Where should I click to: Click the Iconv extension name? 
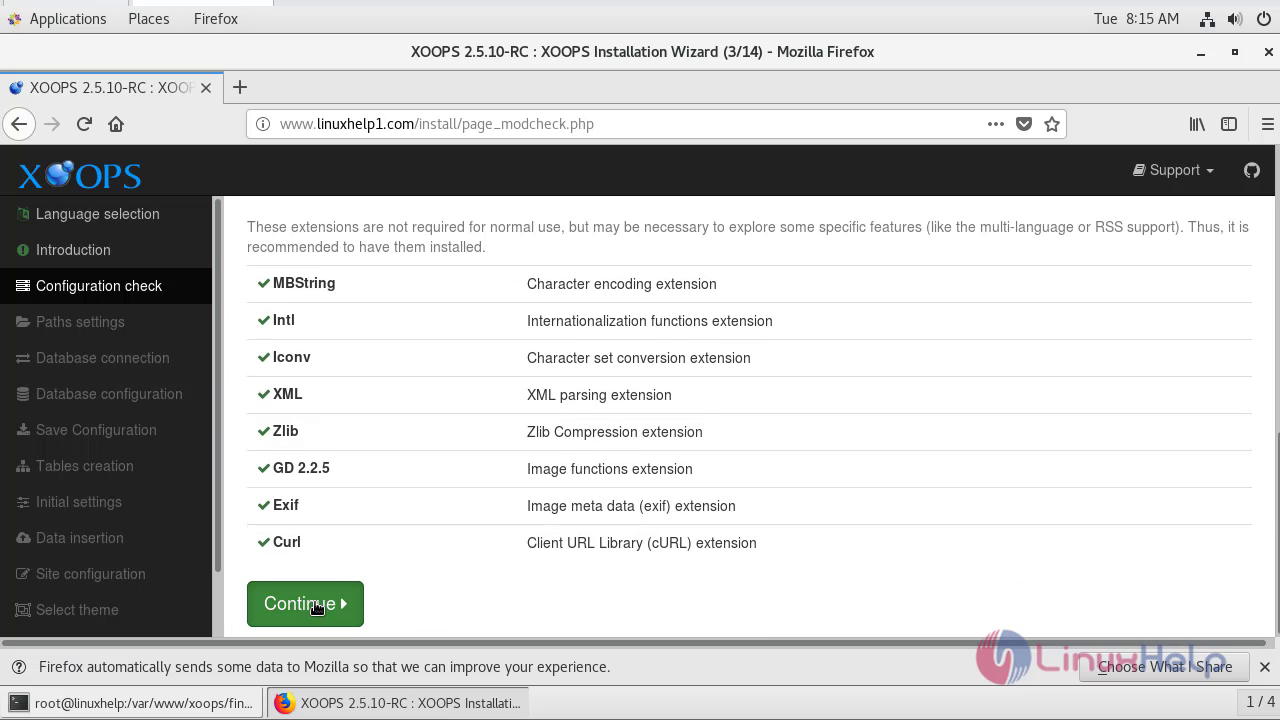[292, 357]
